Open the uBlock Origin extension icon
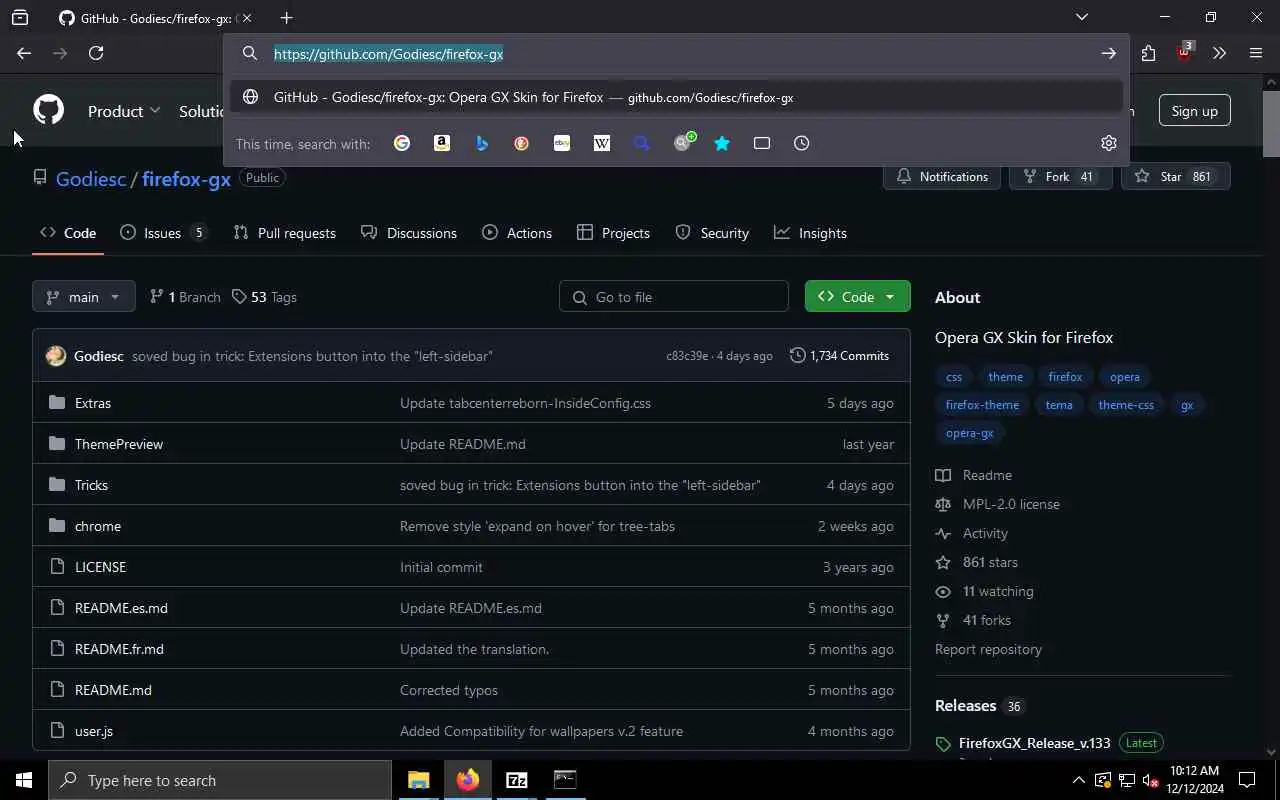Viewport: 1280px width, 800px height. click(1184, 53)
